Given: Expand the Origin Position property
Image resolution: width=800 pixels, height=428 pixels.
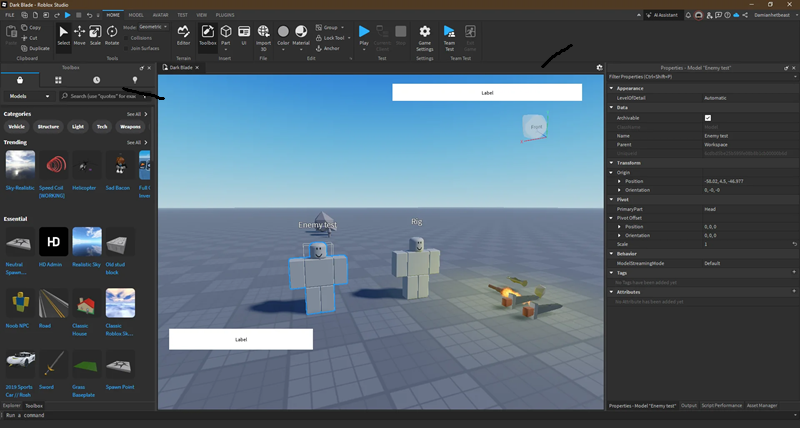Looking at the screenshot, I should (619, 181).
